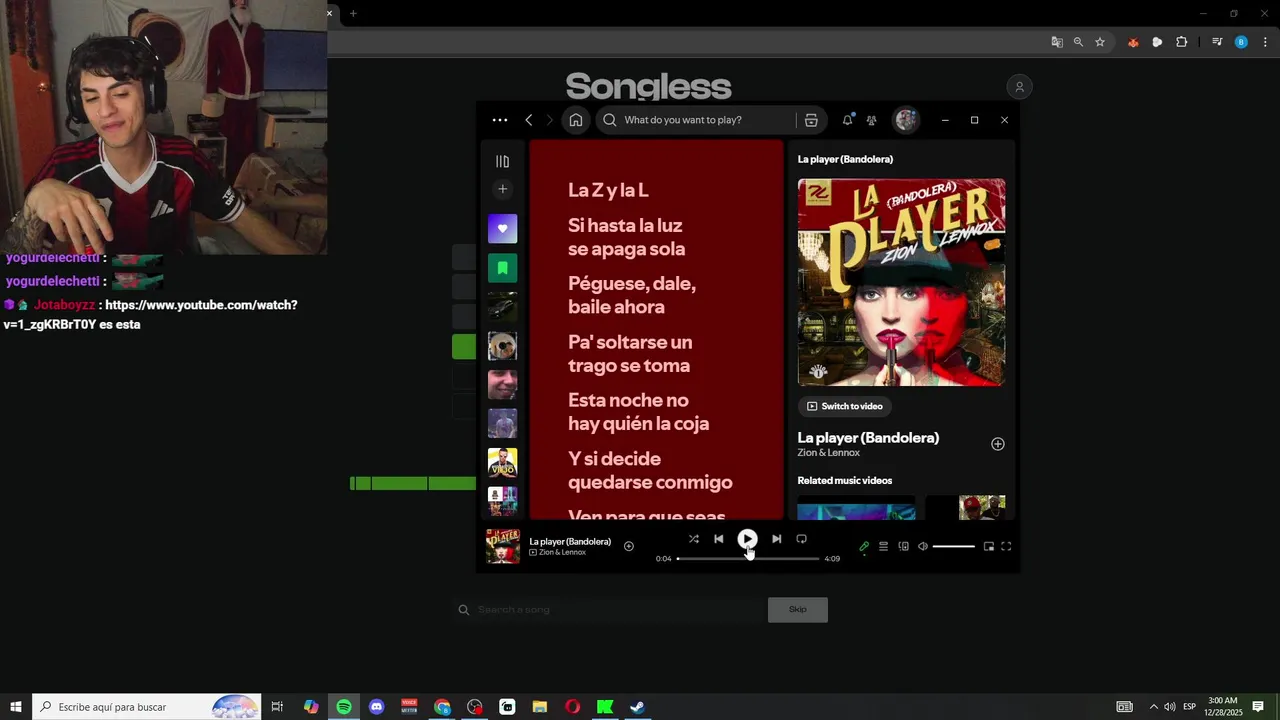Toggle repeat mode
1280x720 pixels.
[x=801, y=539]
